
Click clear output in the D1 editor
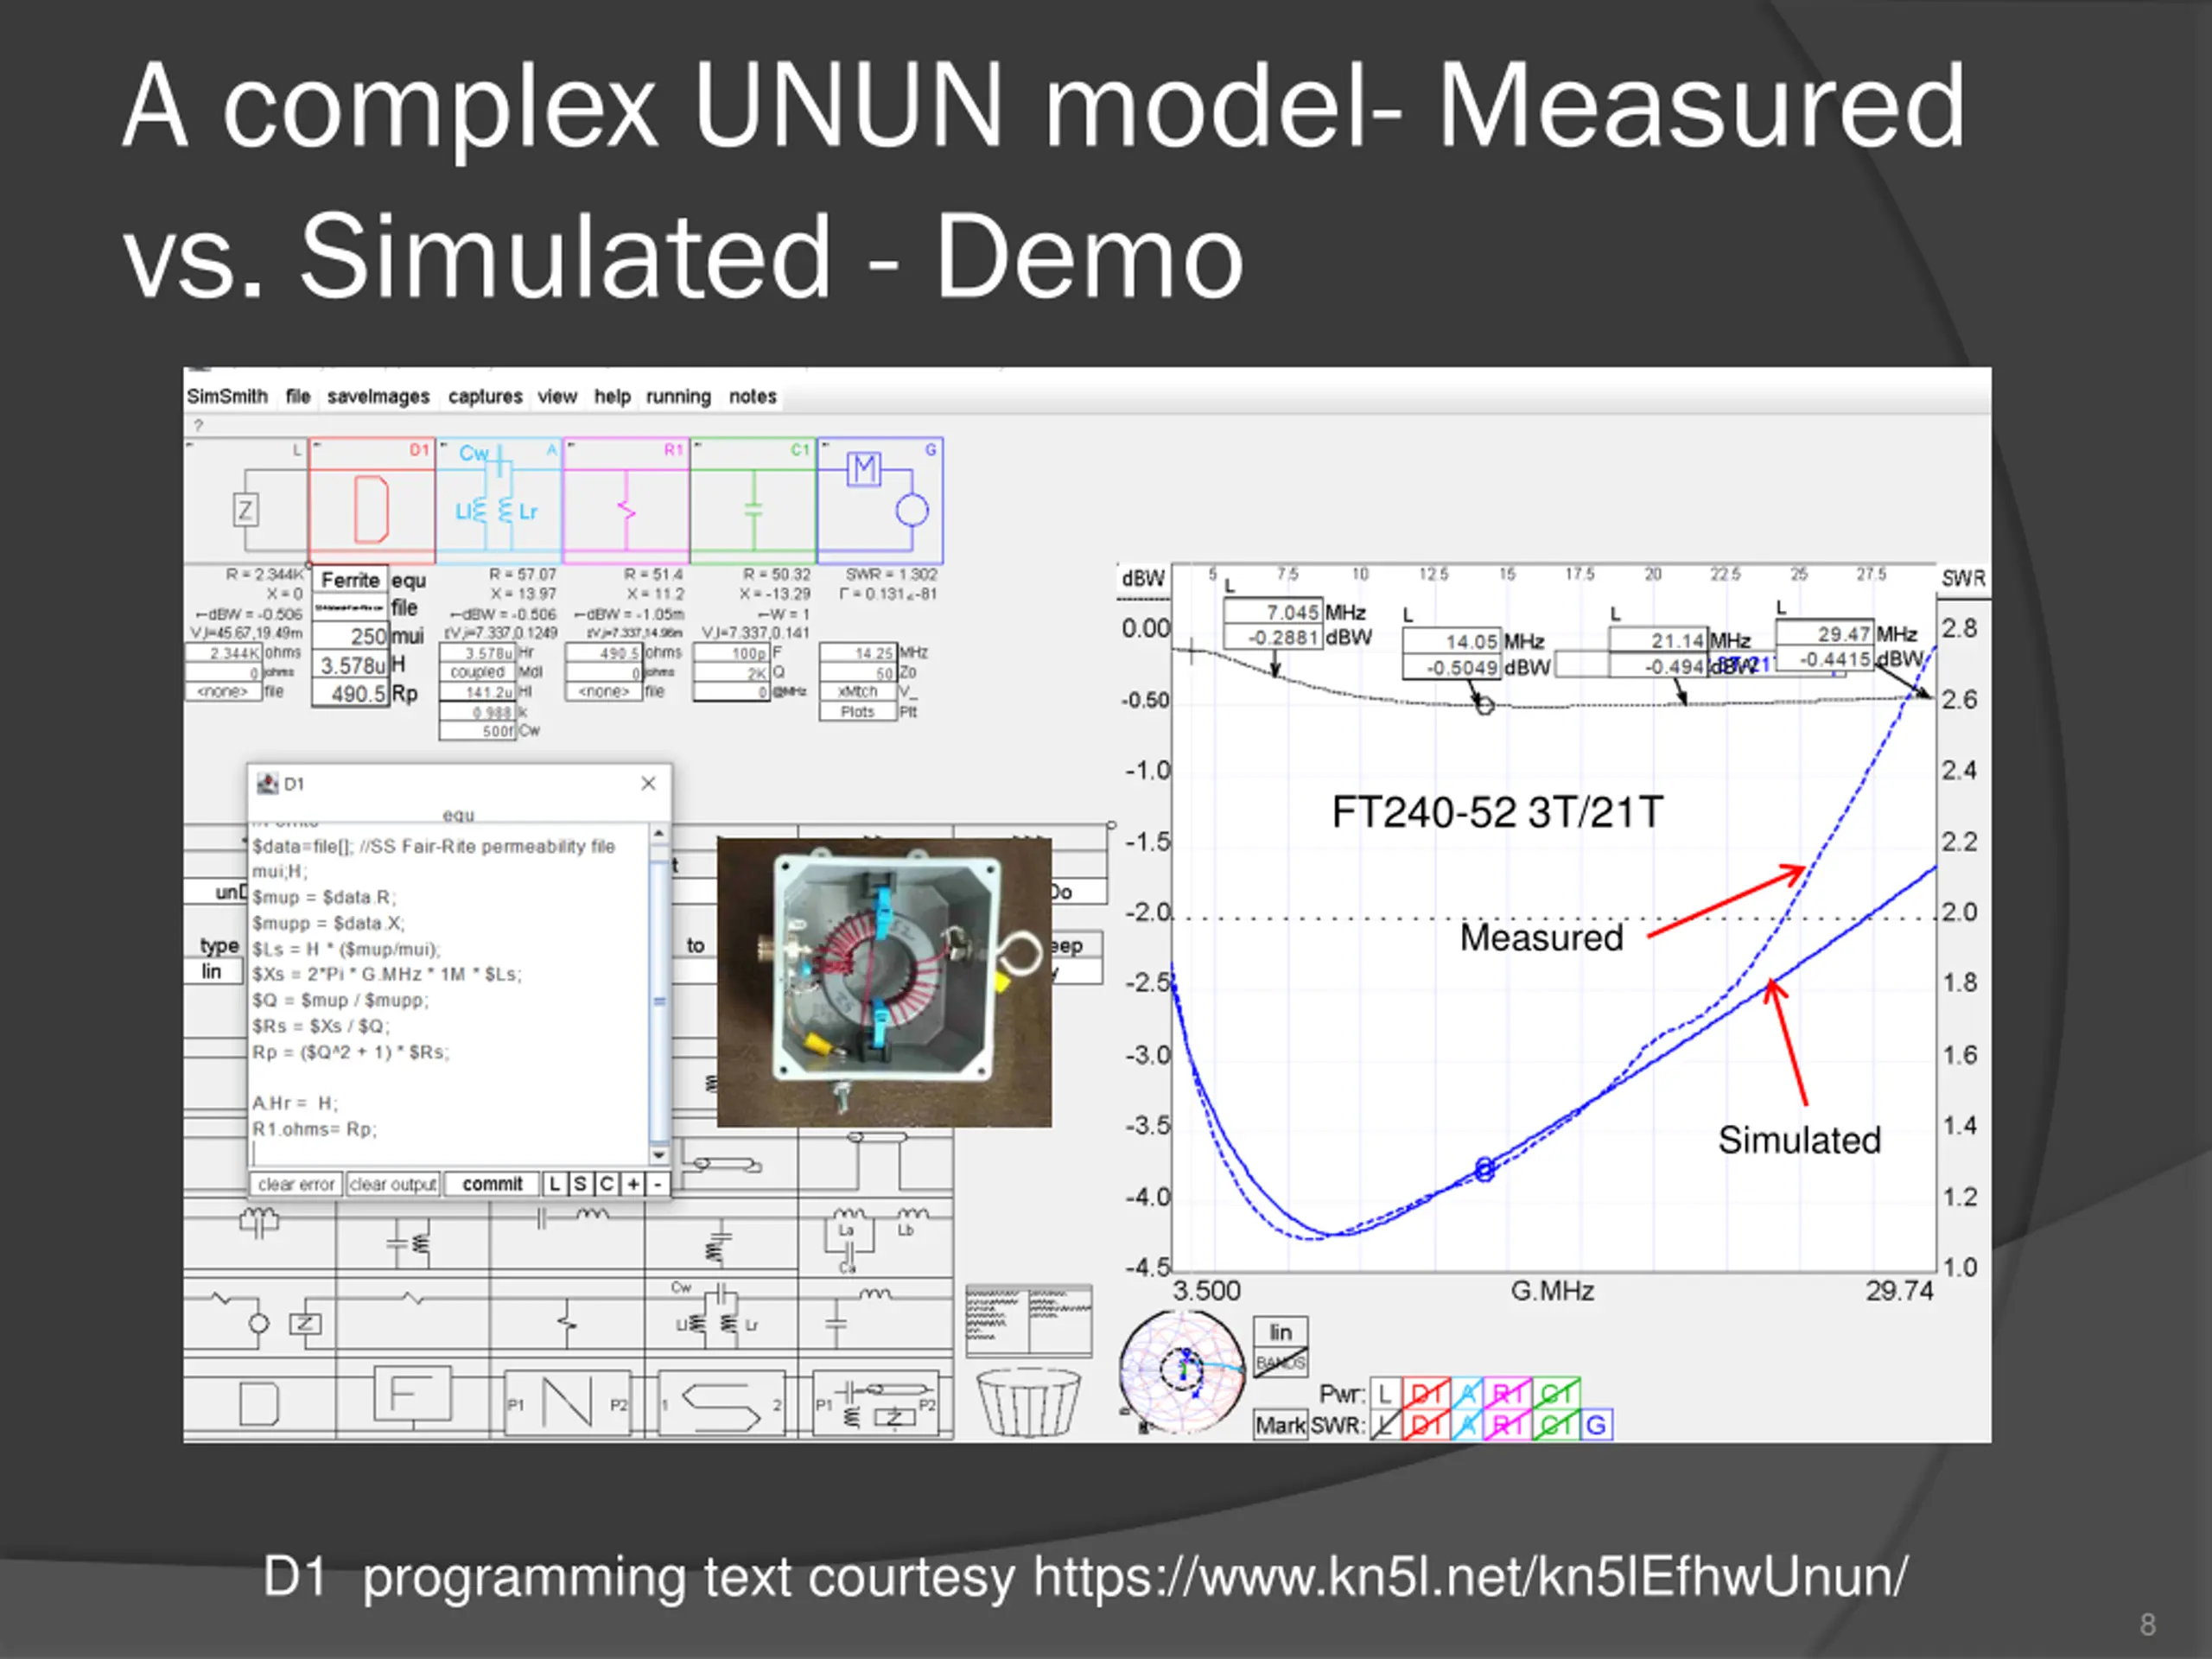click(394, 1184)
